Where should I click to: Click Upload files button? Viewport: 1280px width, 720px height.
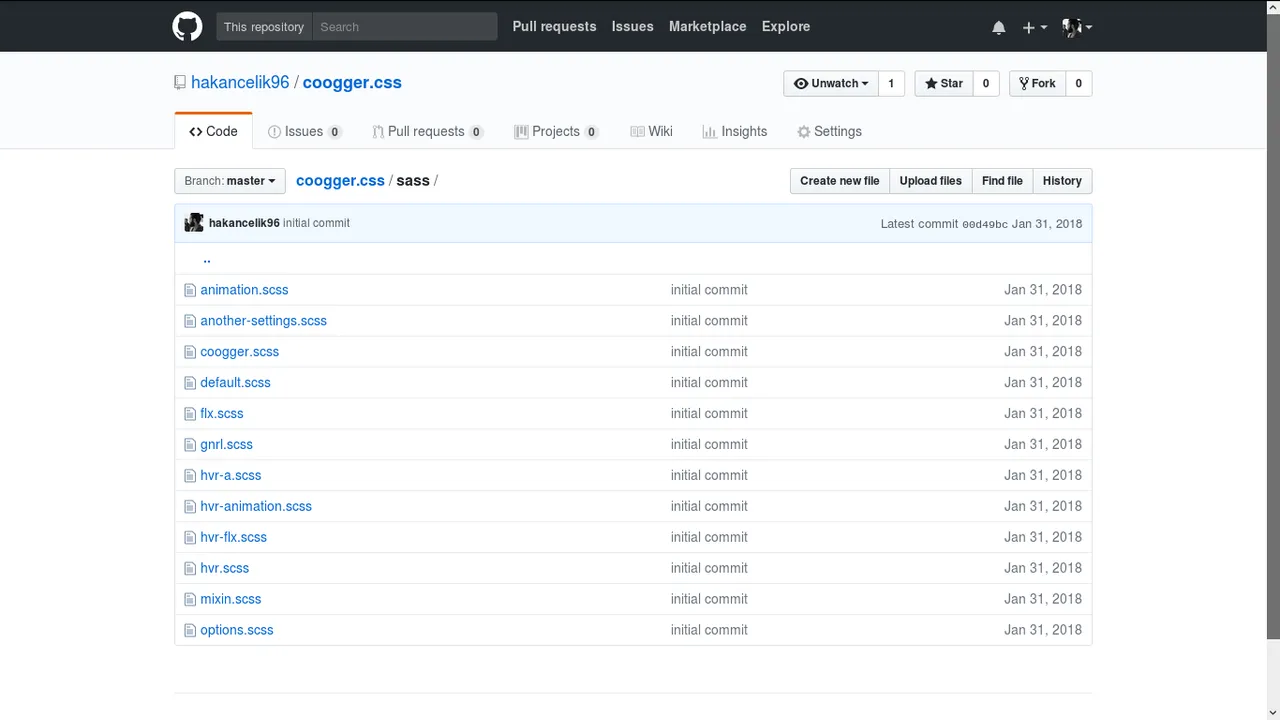[930, 181]
